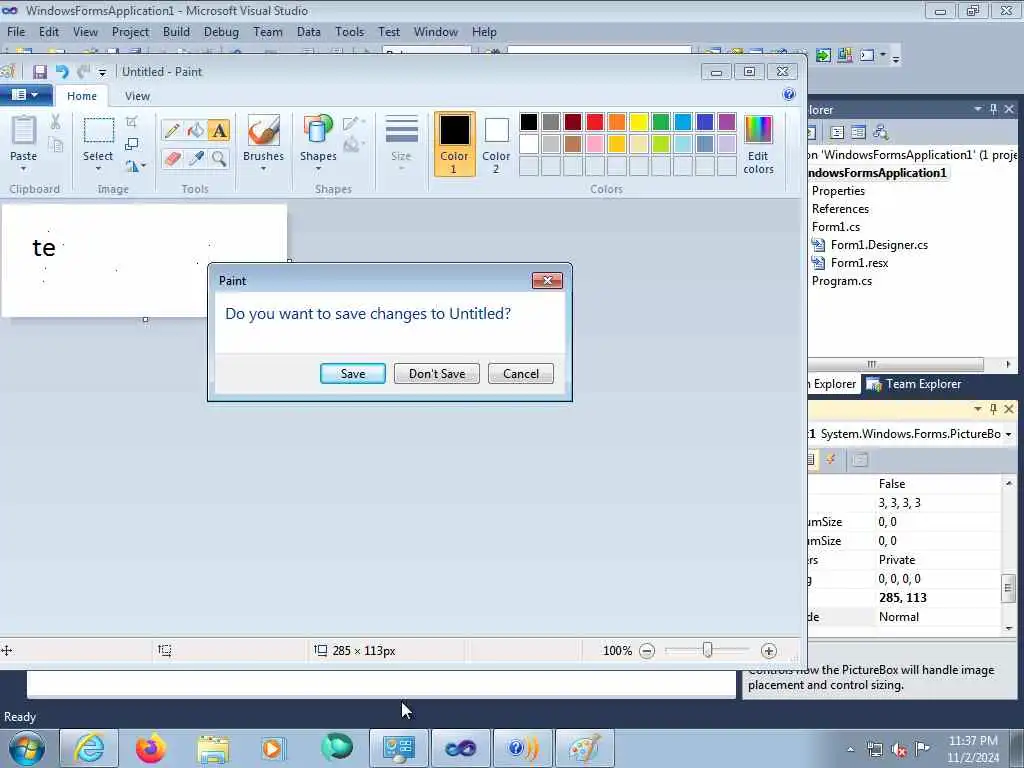The width and height of the screenshot is (1024, 768).
Task: Click the Resize icon in Image group
Action: pos(131,144)
